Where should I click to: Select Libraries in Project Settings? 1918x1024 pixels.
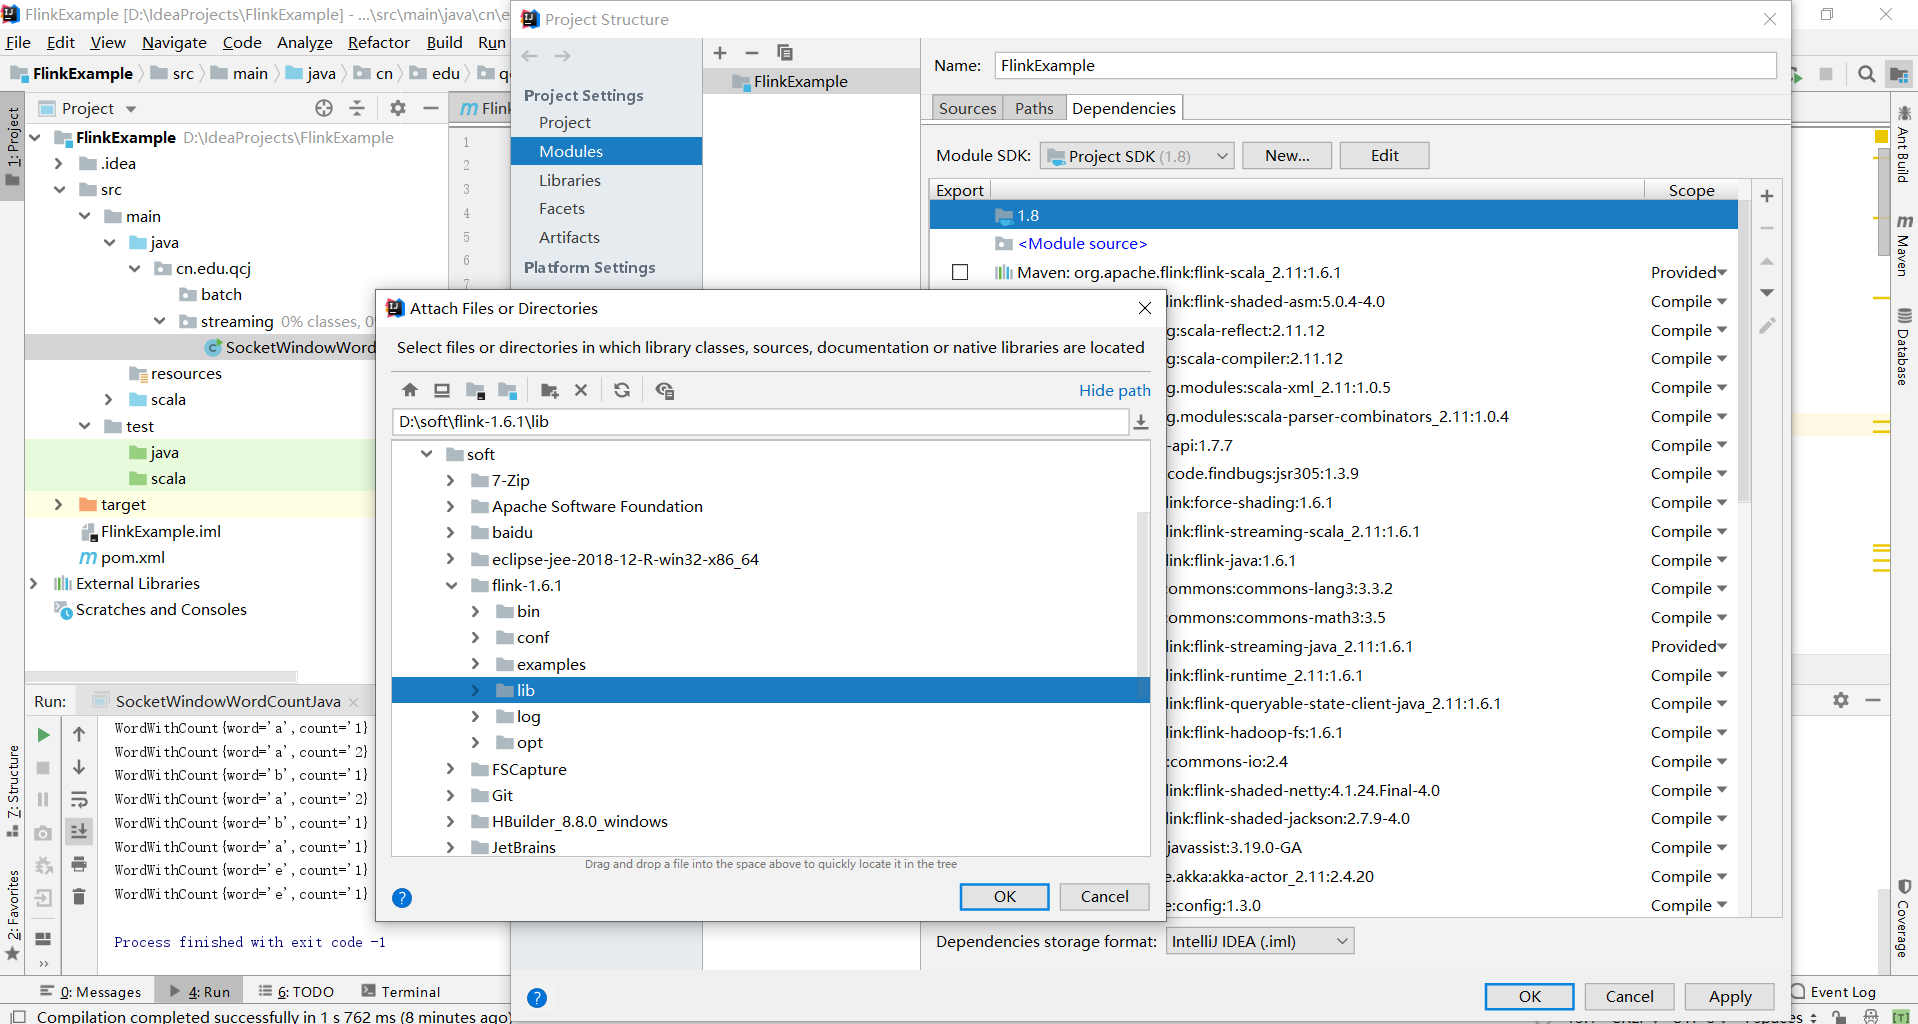tap(570, 180)
